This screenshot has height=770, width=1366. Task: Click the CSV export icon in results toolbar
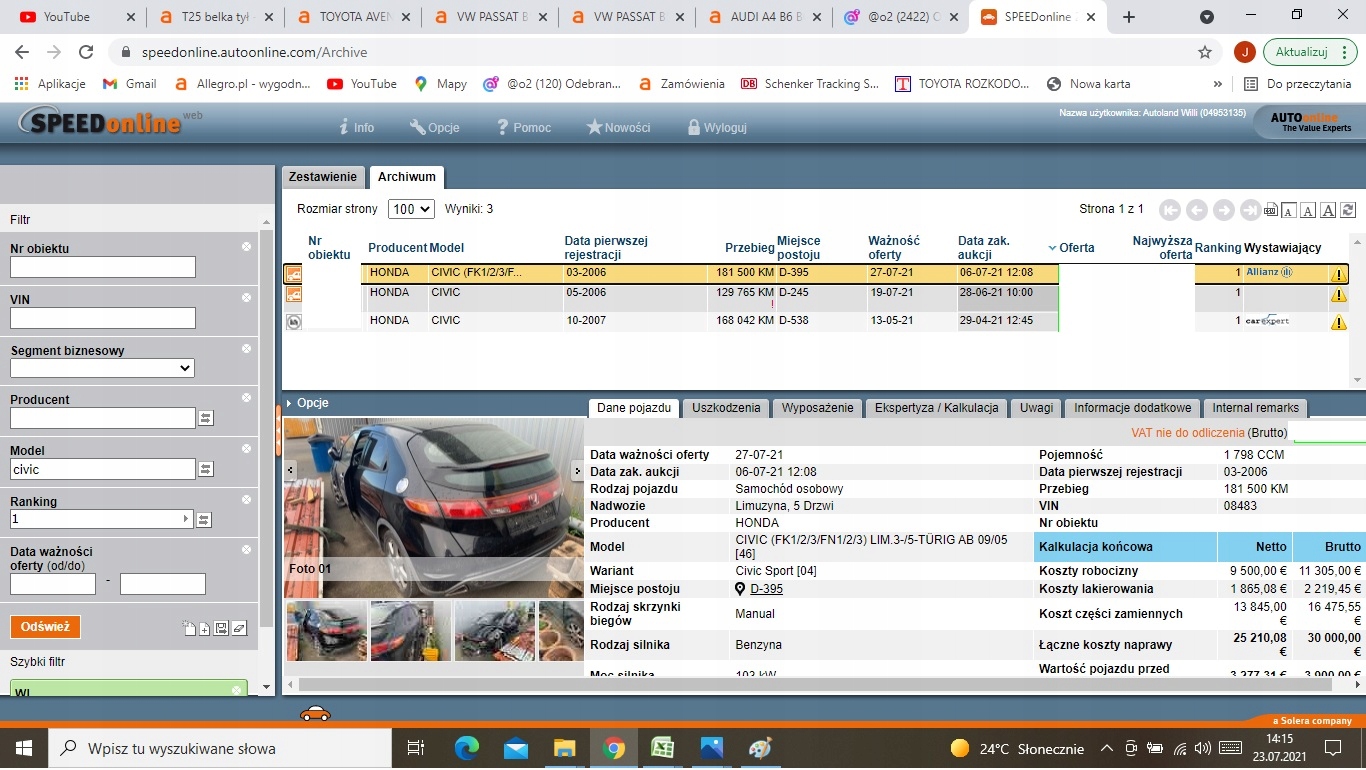[1271, 210]
